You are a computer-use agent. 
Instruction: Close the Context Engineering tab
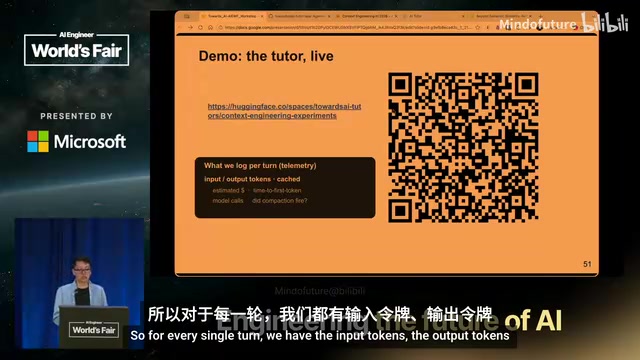click(x=396, y=16)
